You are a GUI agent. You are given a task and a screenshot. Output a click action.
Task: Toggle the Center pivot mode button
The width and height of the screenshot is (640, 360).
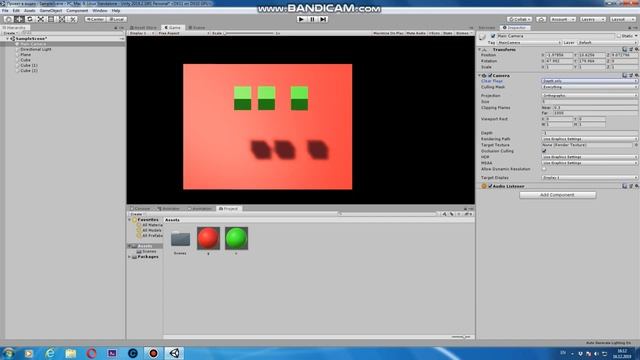[96, 19]
